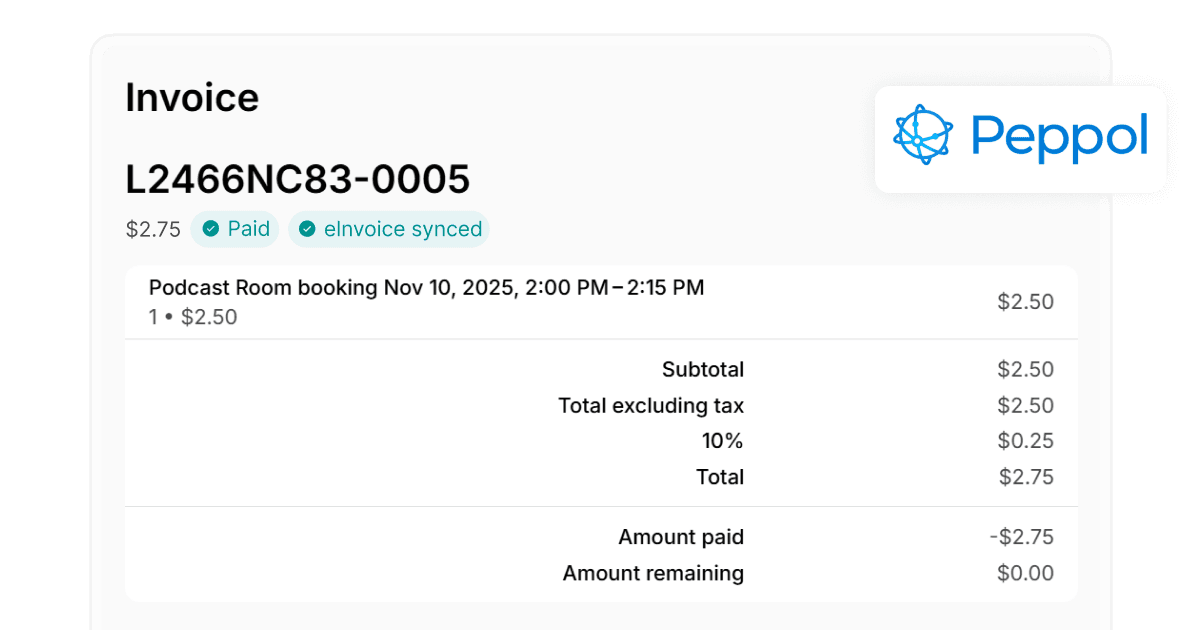
Task: Click the invoice number L2466NC83-0005
Action: (297, 179)
